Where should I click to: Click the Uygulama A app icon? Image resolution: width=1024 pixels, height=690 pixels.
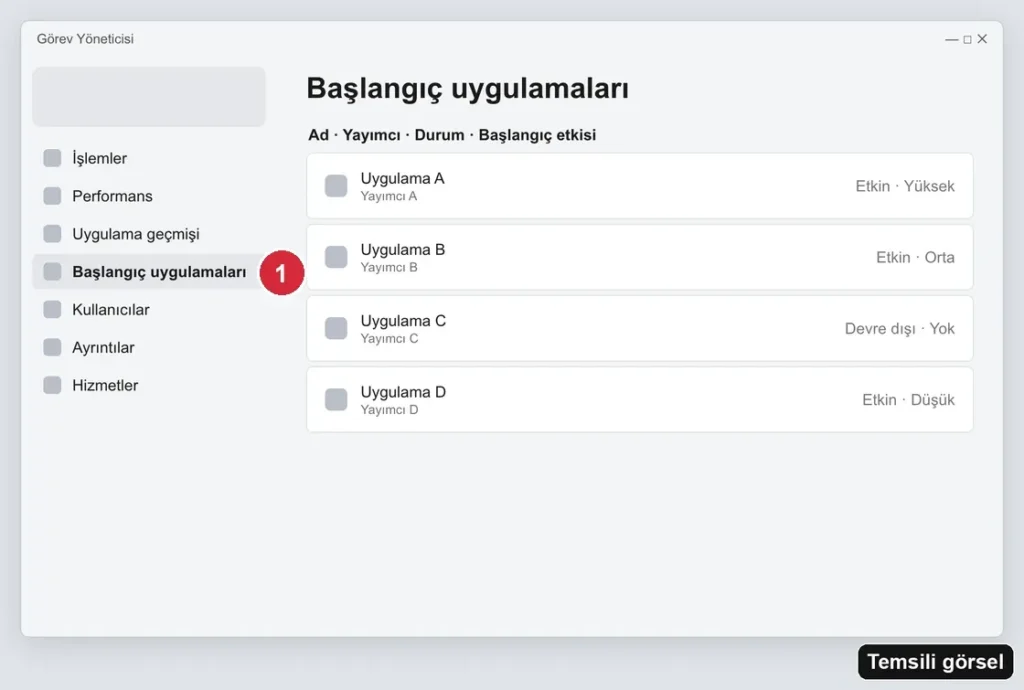point(336,186)
